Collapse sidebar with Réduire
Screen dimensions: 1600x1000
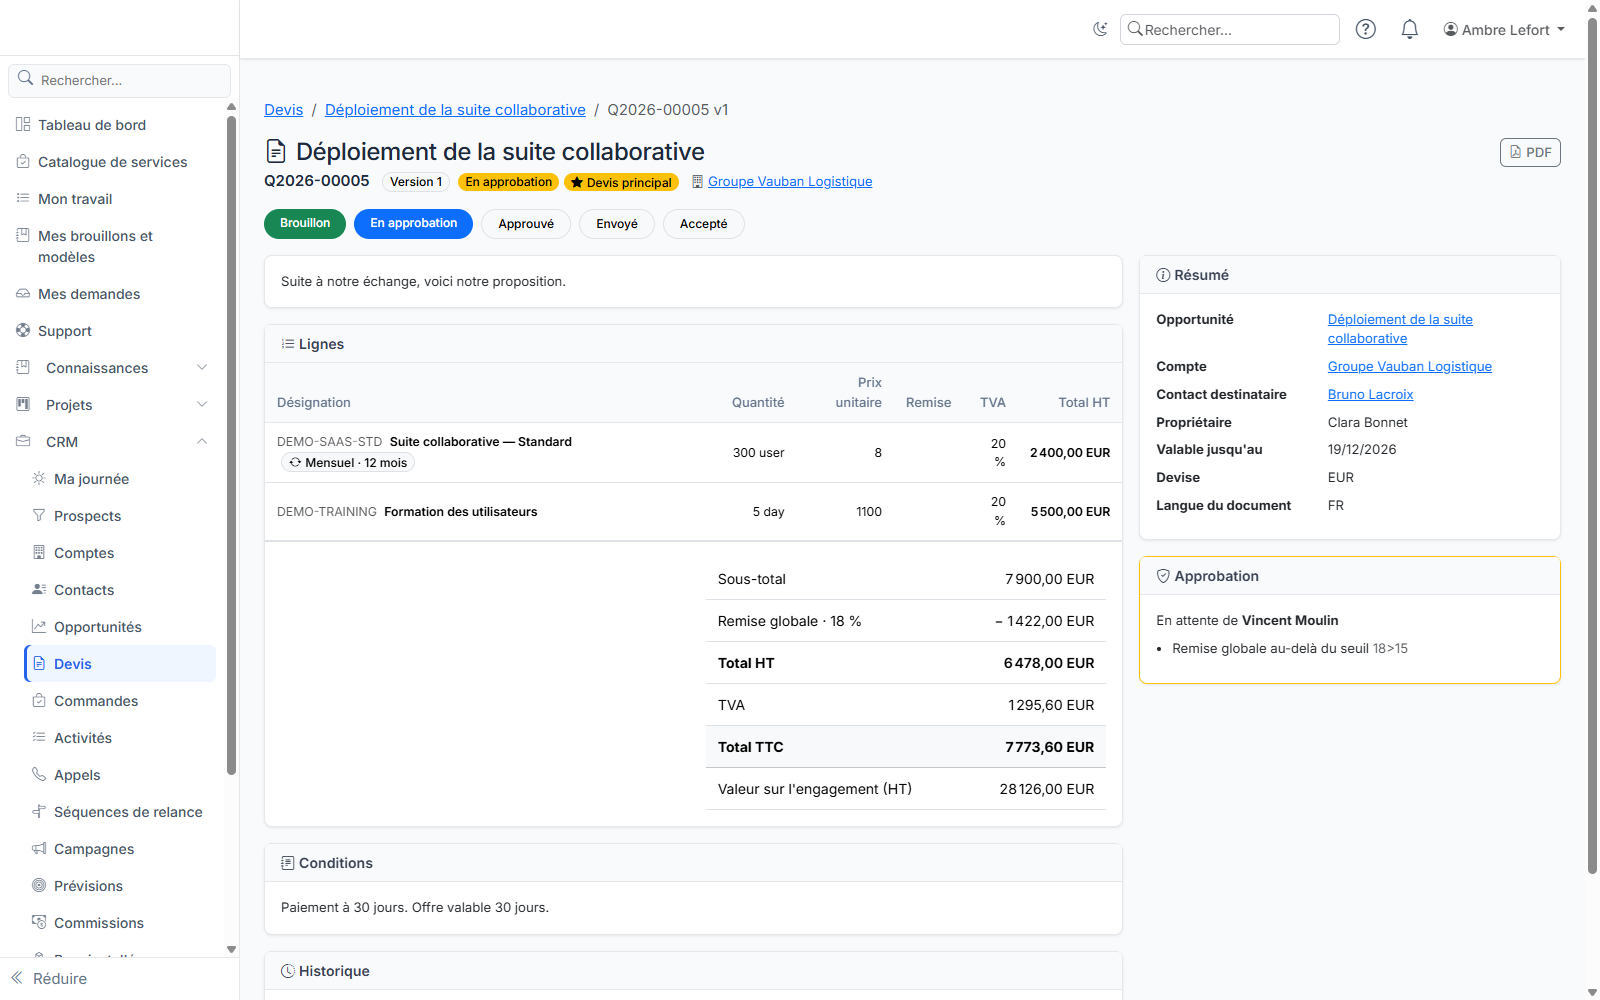coord(50,979)
